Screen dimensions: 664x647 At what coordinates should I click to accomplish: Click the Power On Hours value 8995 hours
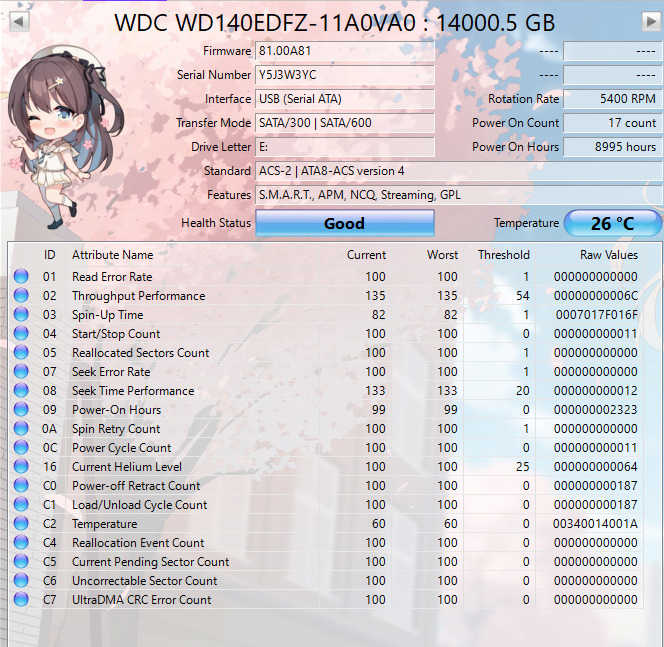click(612, 147)
